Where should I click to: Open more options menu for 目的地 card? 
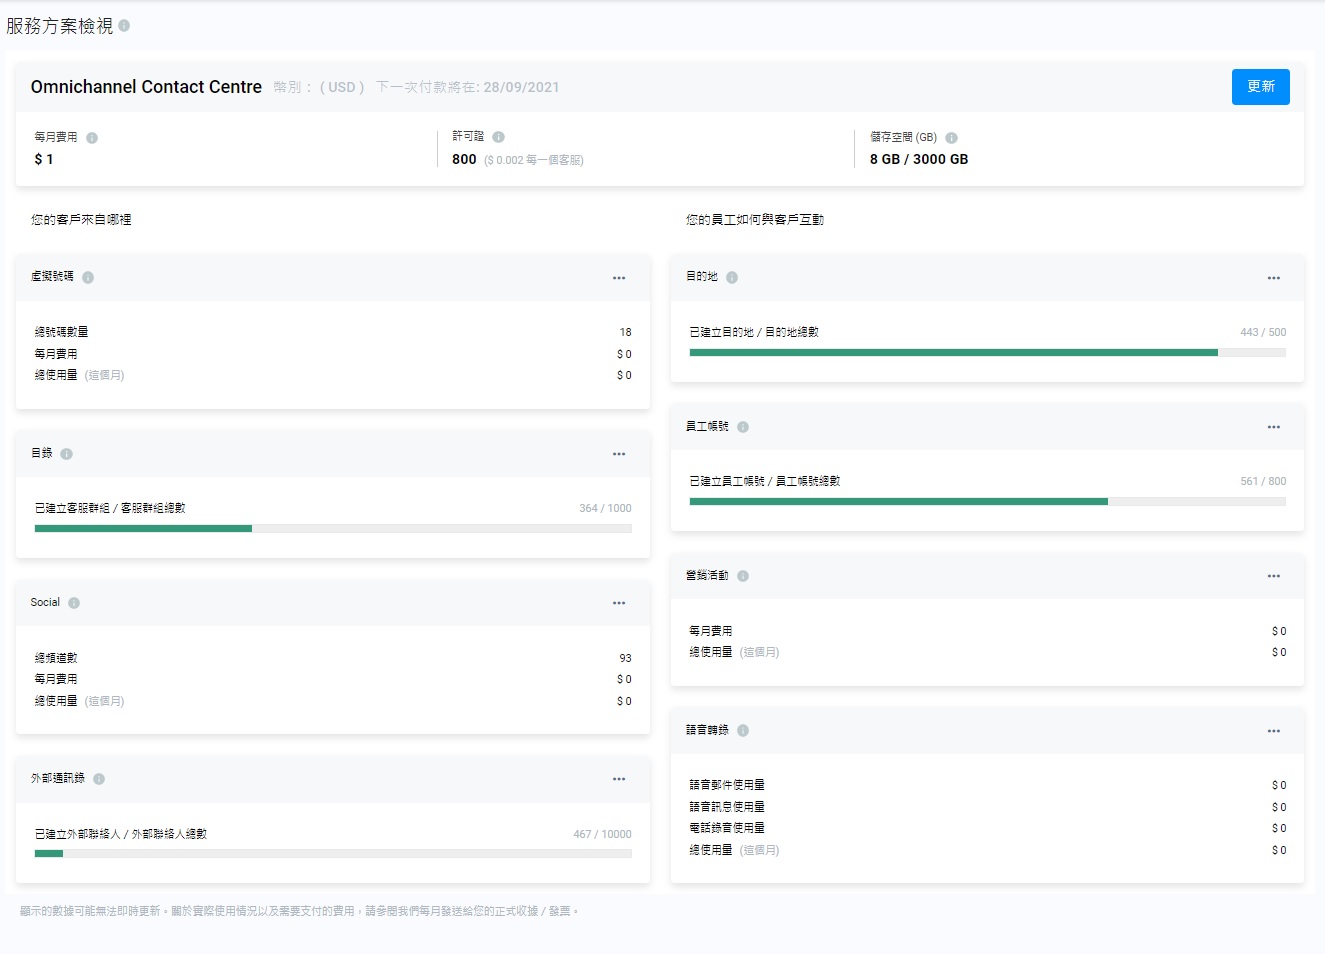pyautogui.click(x=1273, y=278)
